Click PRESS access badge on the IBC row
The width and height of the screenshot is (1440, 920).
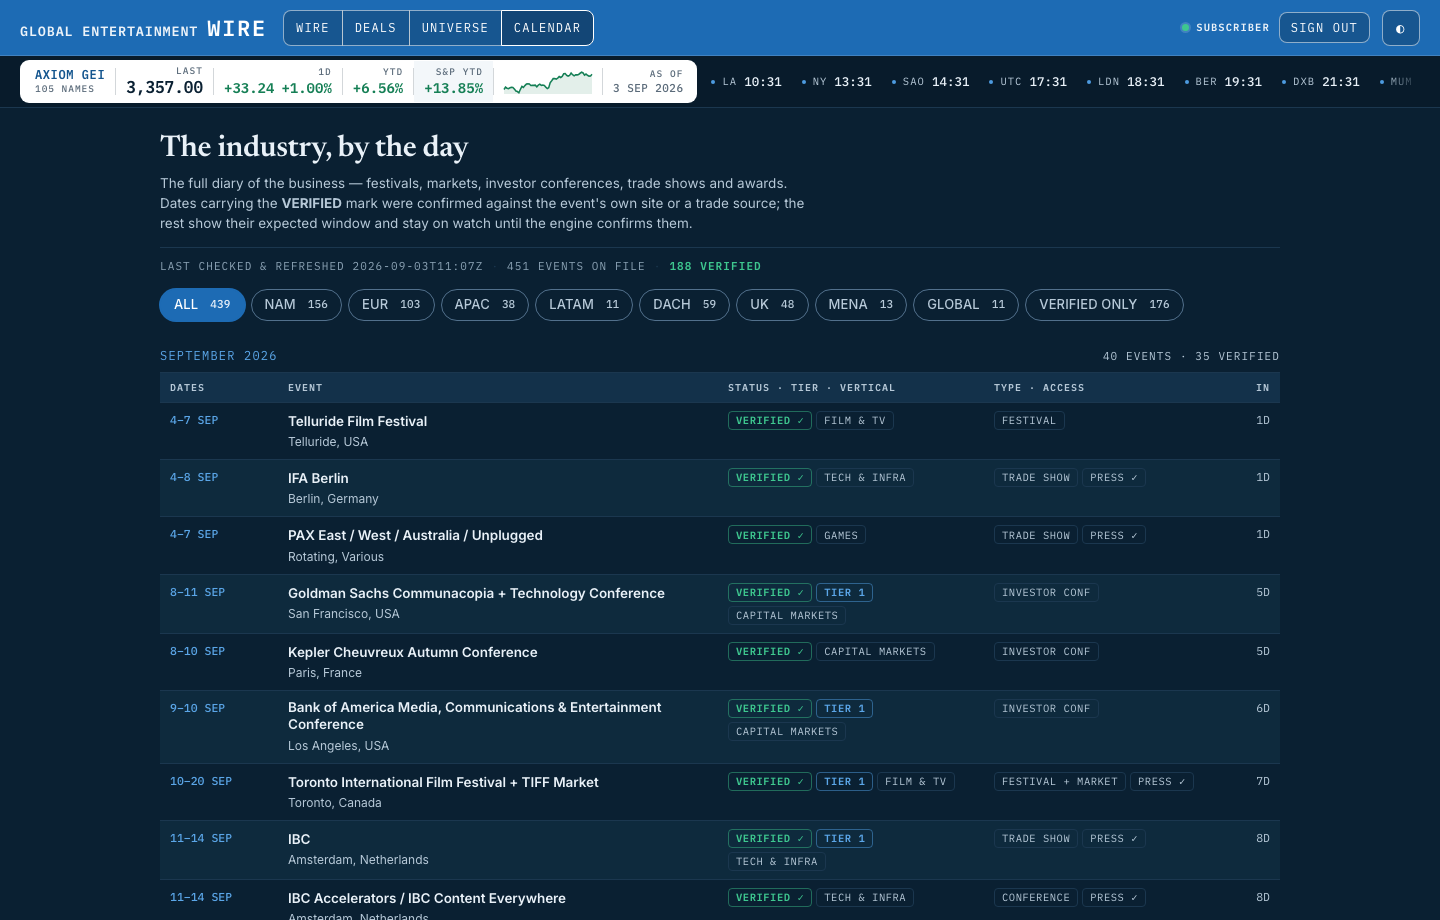click(x=1114, y=839)
